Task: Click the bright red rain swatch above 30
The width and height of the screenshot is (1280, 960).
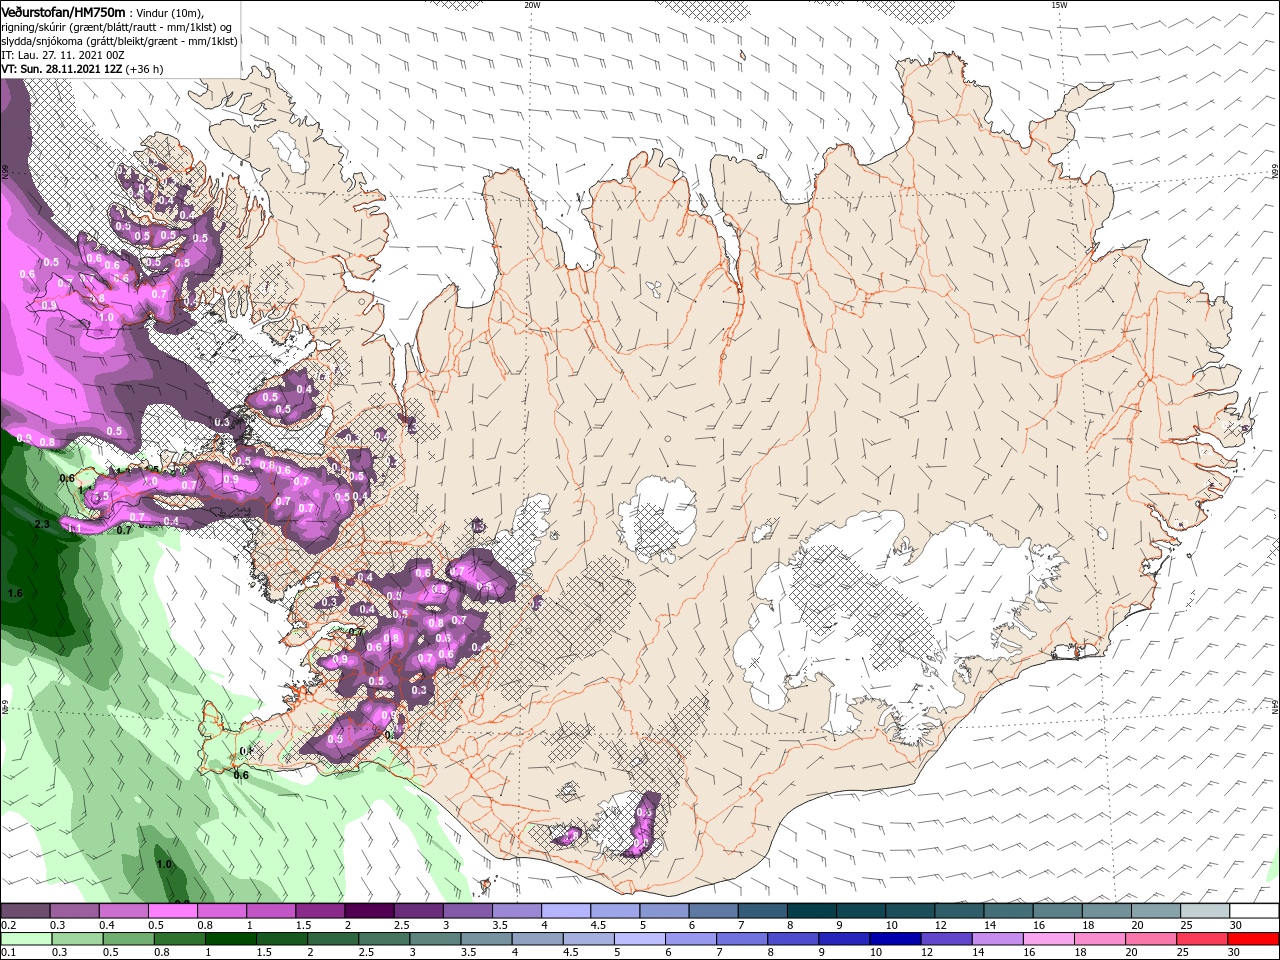Action: pyautogui.click(x=1255, y=939)
